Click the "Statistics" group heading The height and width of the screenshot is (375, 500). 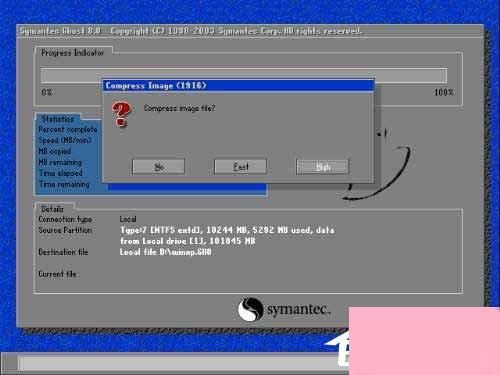click(58, 119)
